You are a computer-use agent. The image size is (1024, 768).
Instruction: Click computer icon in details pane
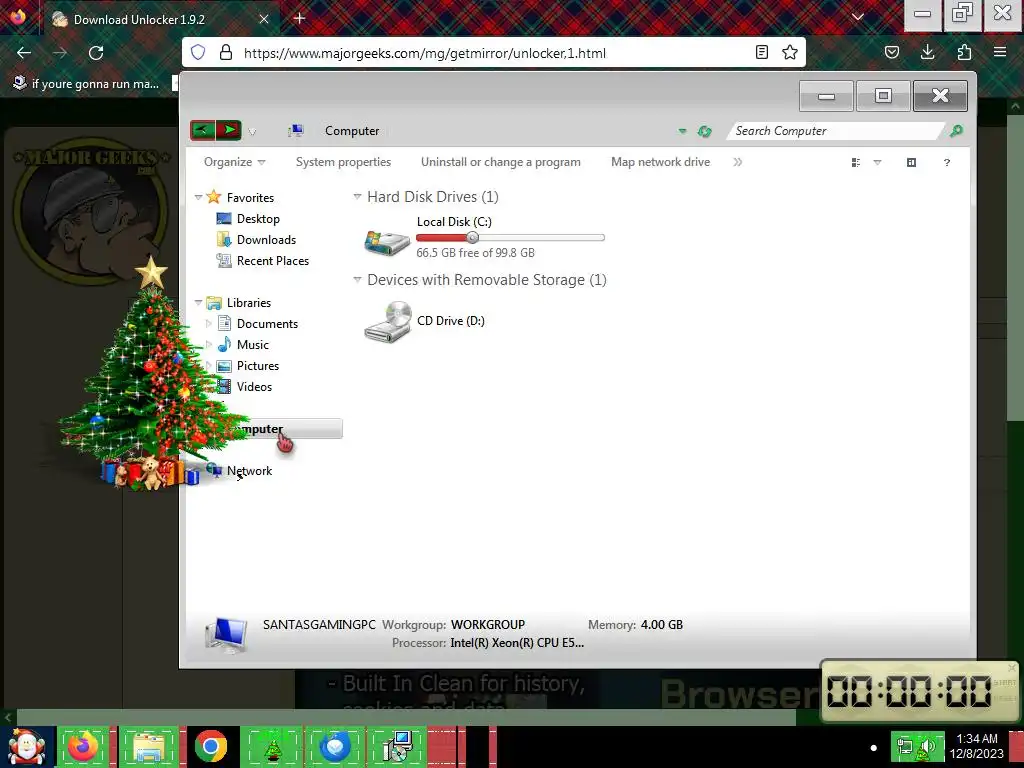(226, 635)
